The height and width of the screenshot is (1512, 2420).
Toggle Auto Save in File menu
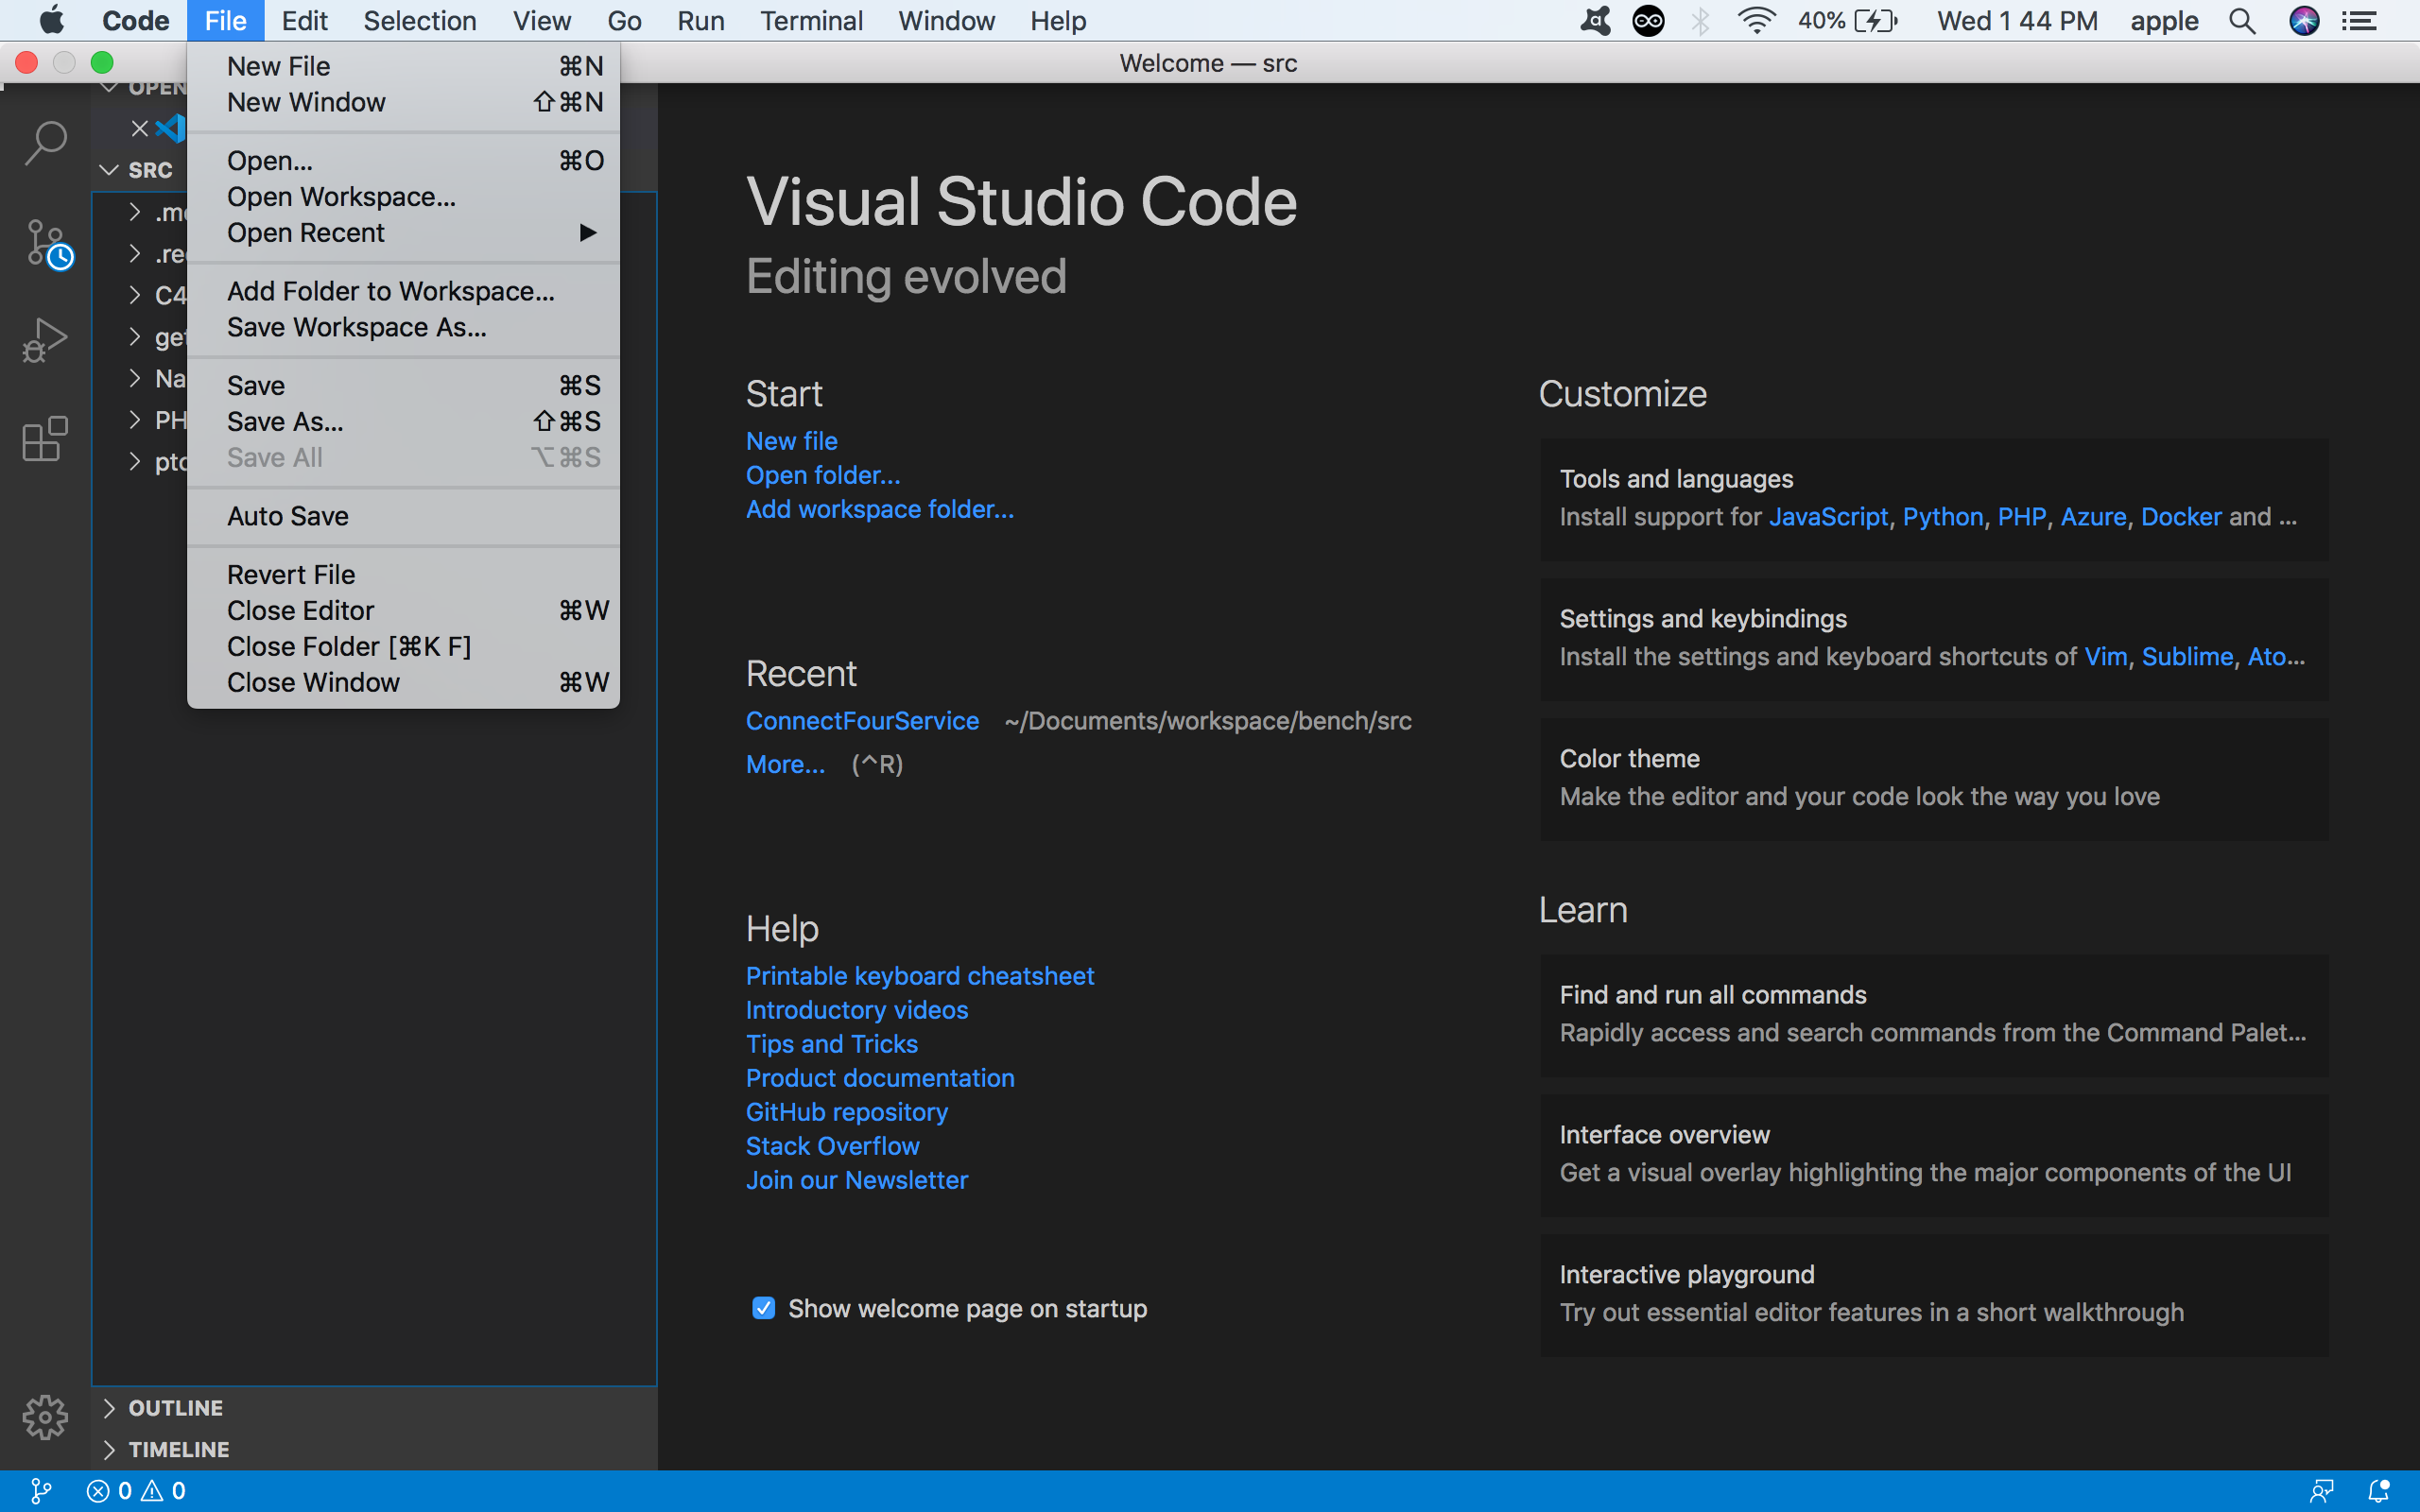coord(403,516)
